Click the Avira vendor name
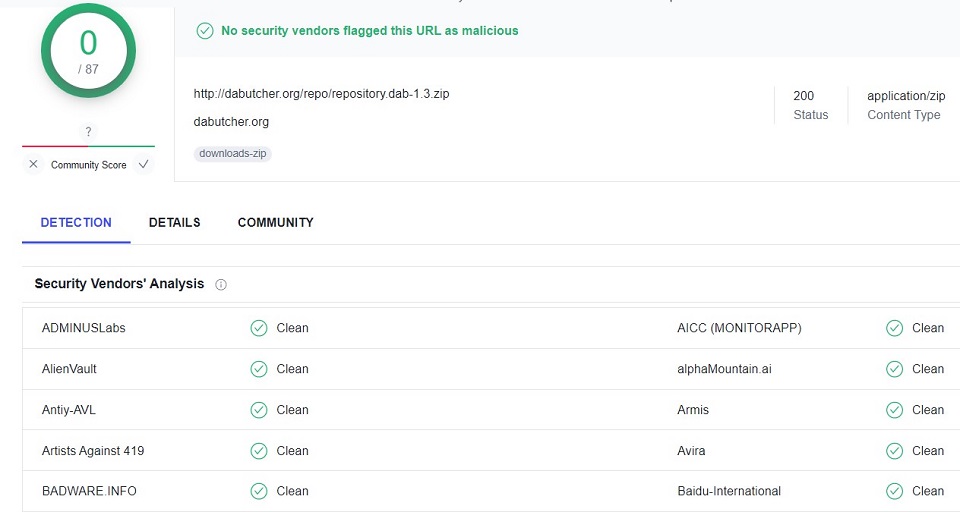Screen dimensions: 960x512 (691, 451)
